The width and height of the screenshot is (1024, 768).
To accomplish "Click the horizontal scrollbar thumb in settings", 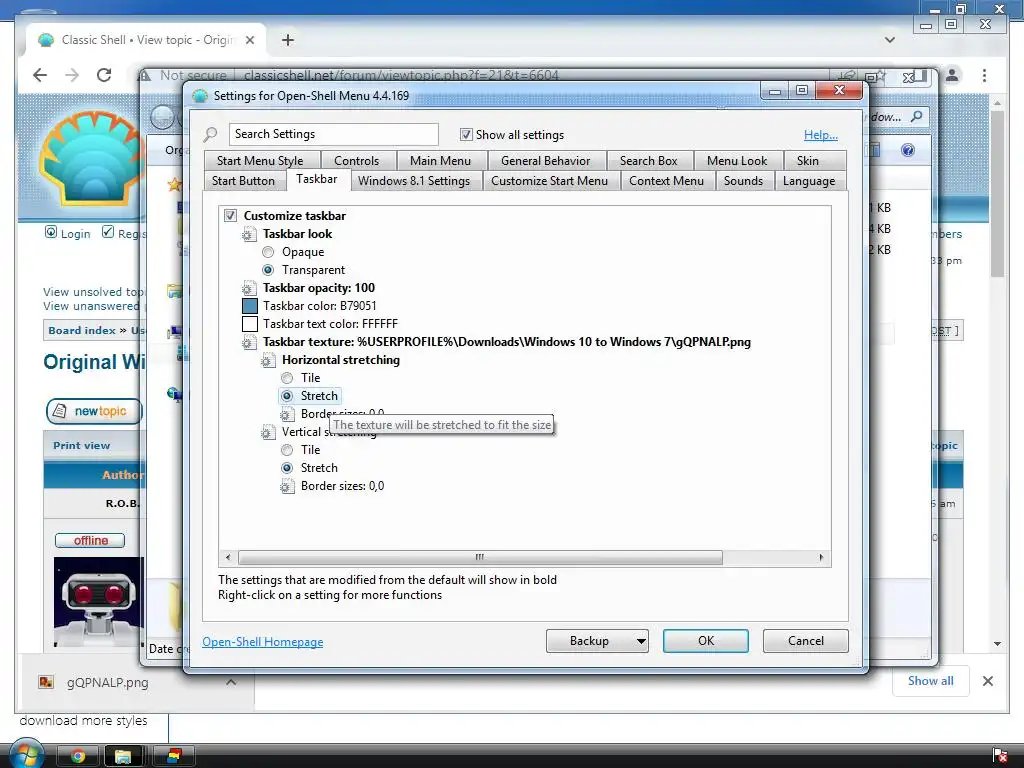I will click(480, 557).
